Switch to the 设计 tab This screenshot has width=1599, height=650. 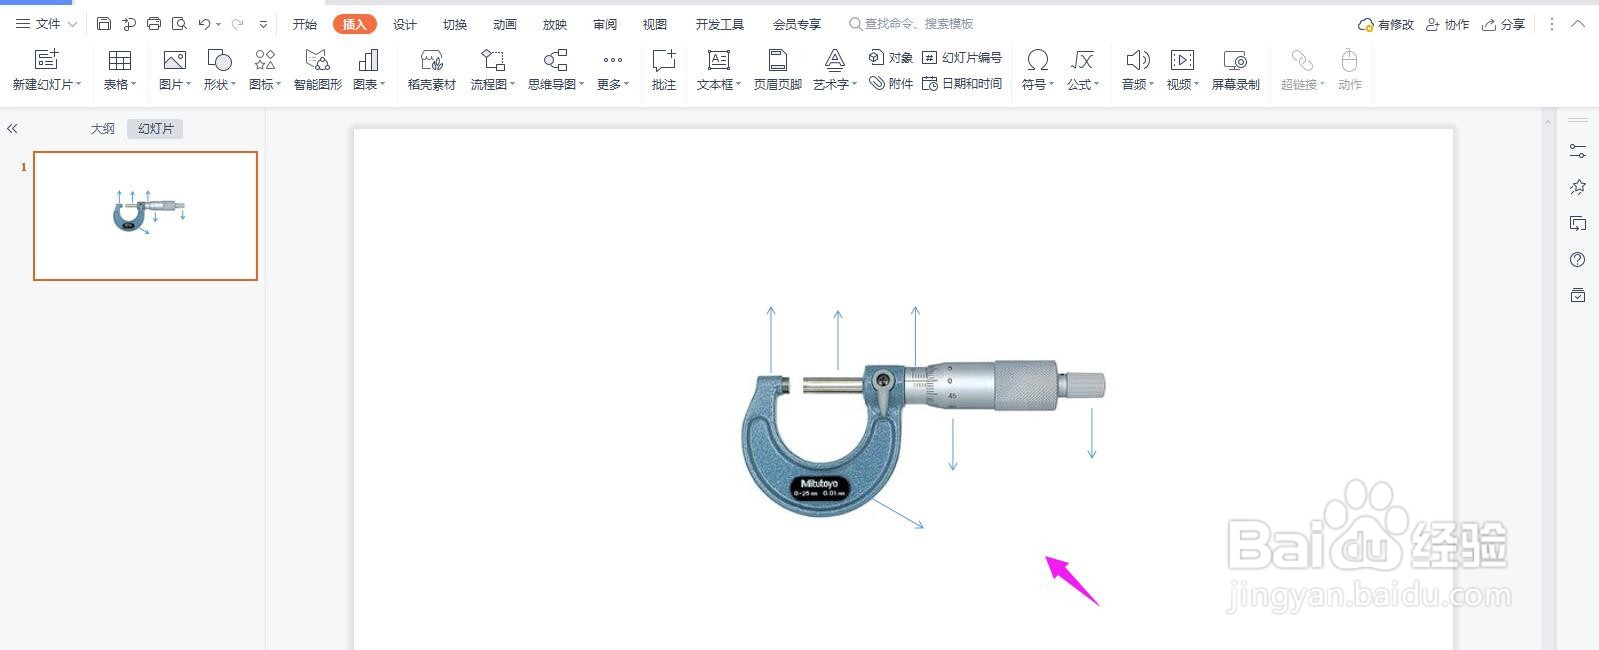405,24
